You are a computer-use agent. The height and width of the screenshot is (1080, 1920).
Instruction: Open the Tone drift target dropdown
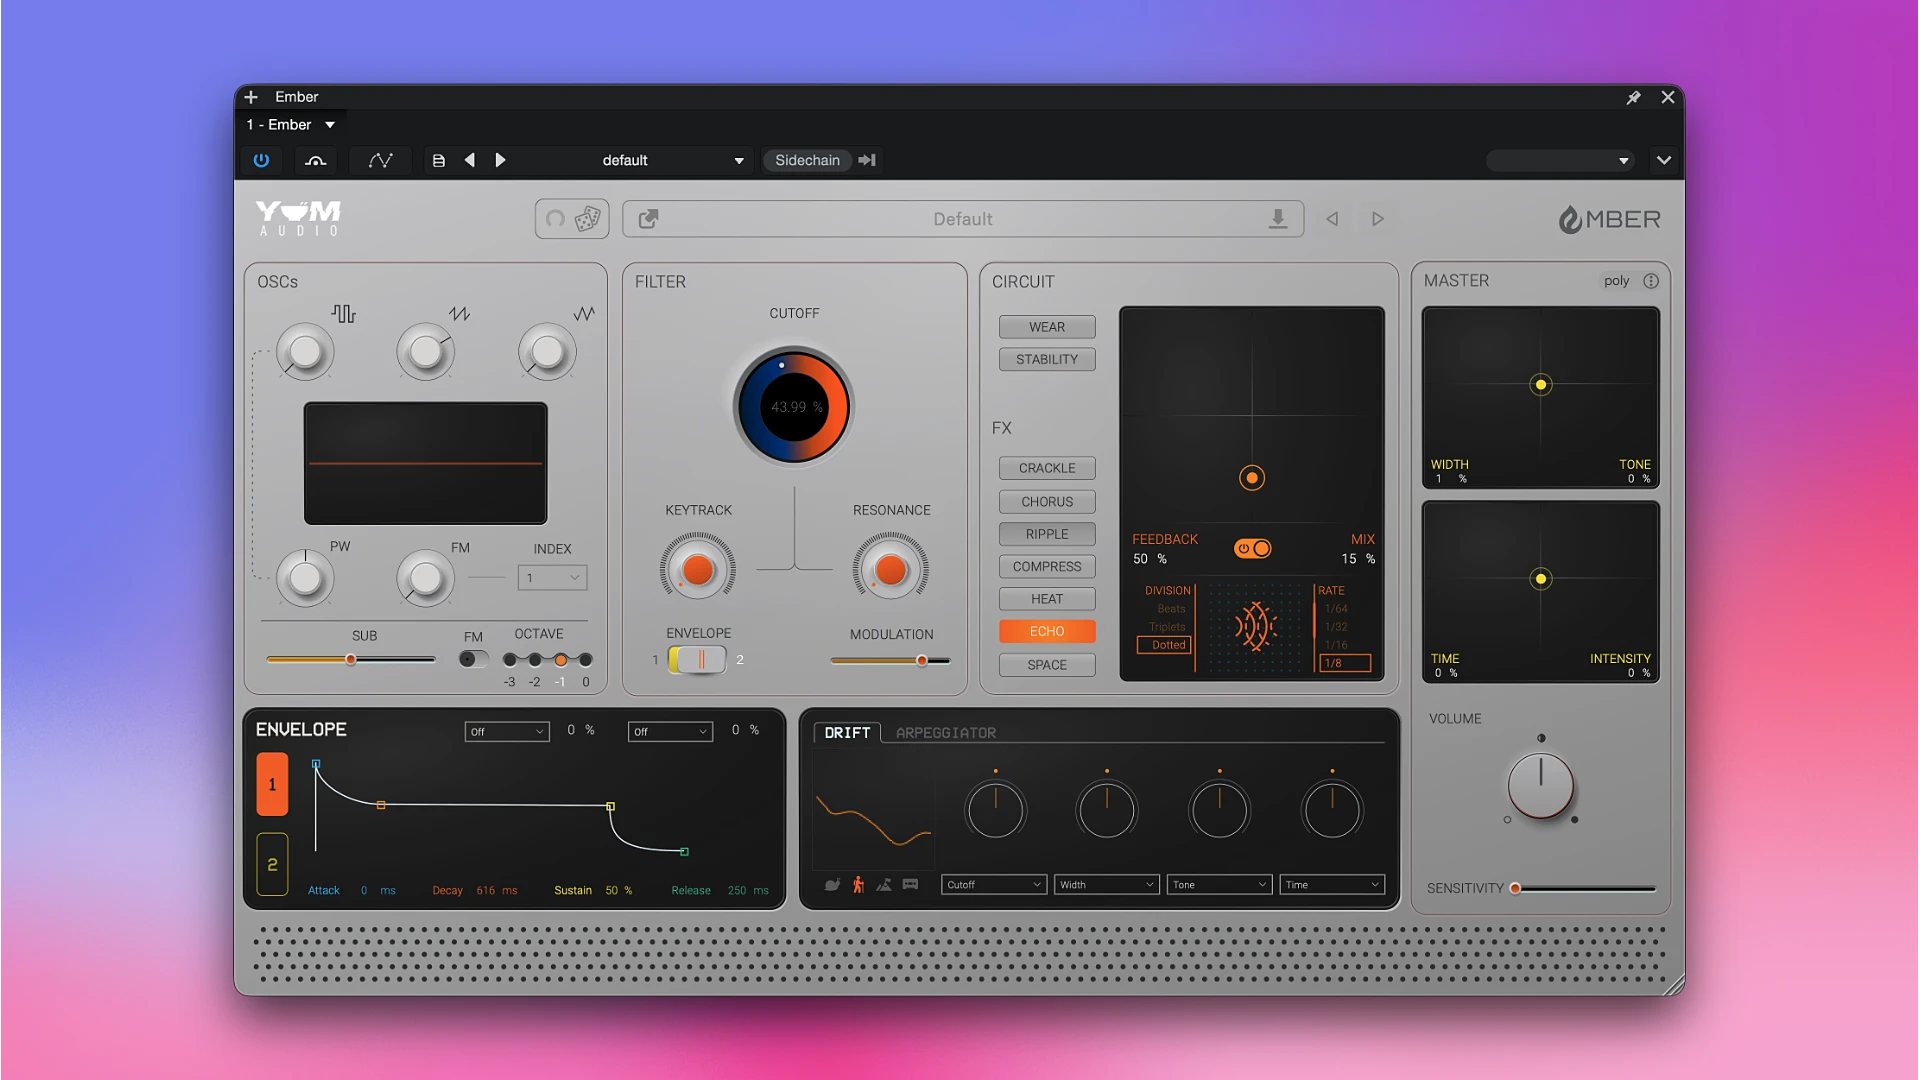click(1219, 884)
